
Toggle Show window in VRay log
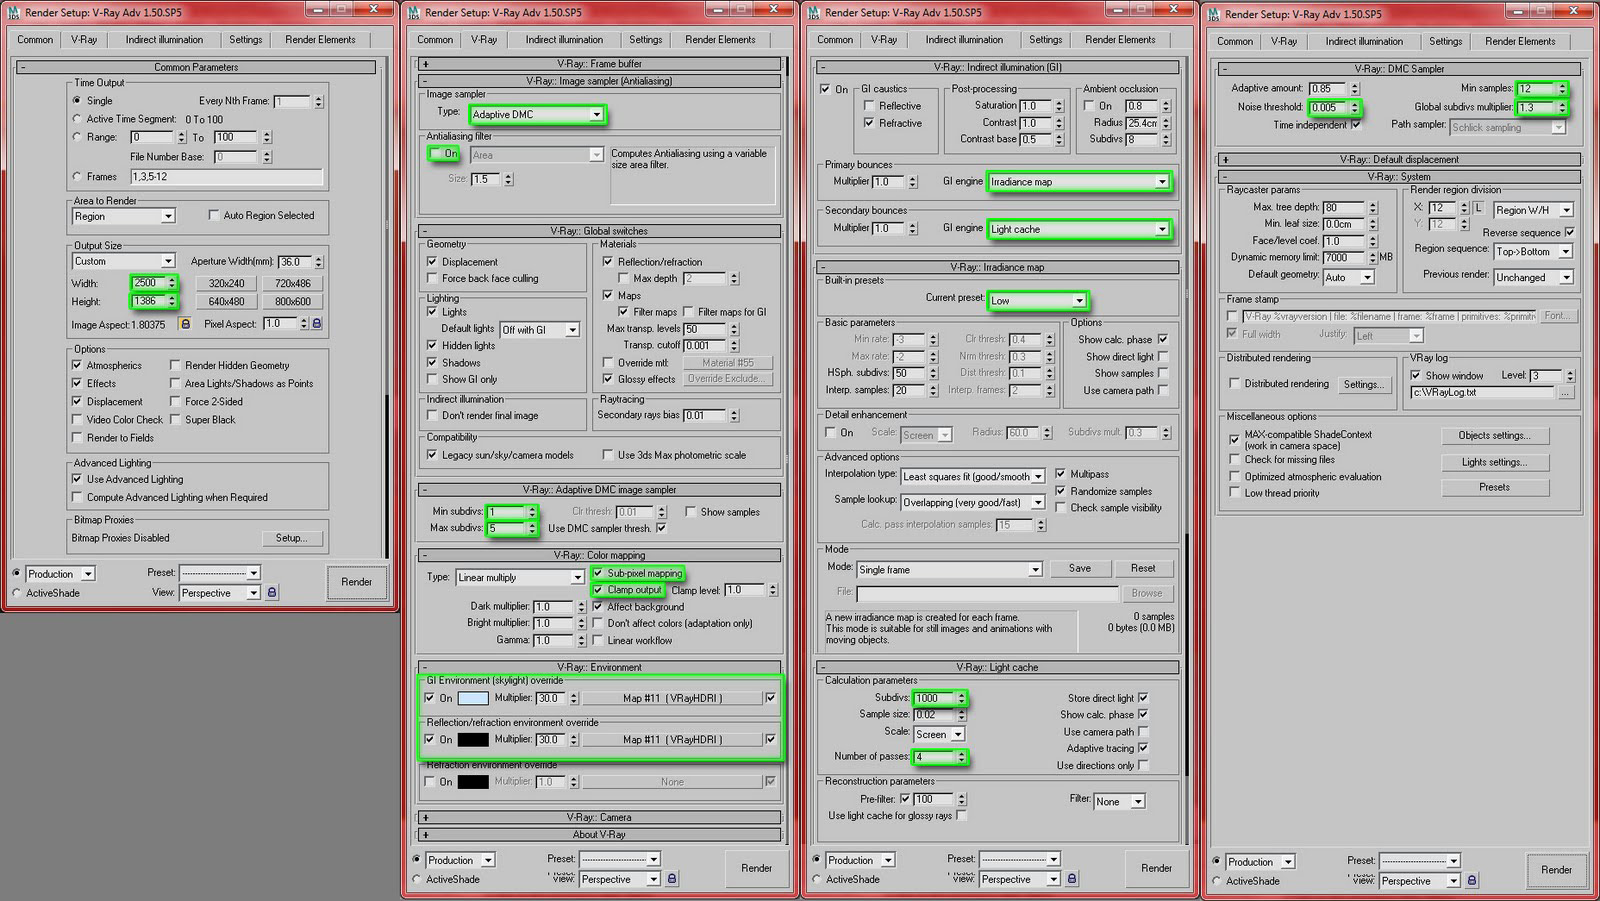[x=1415, y=375]
